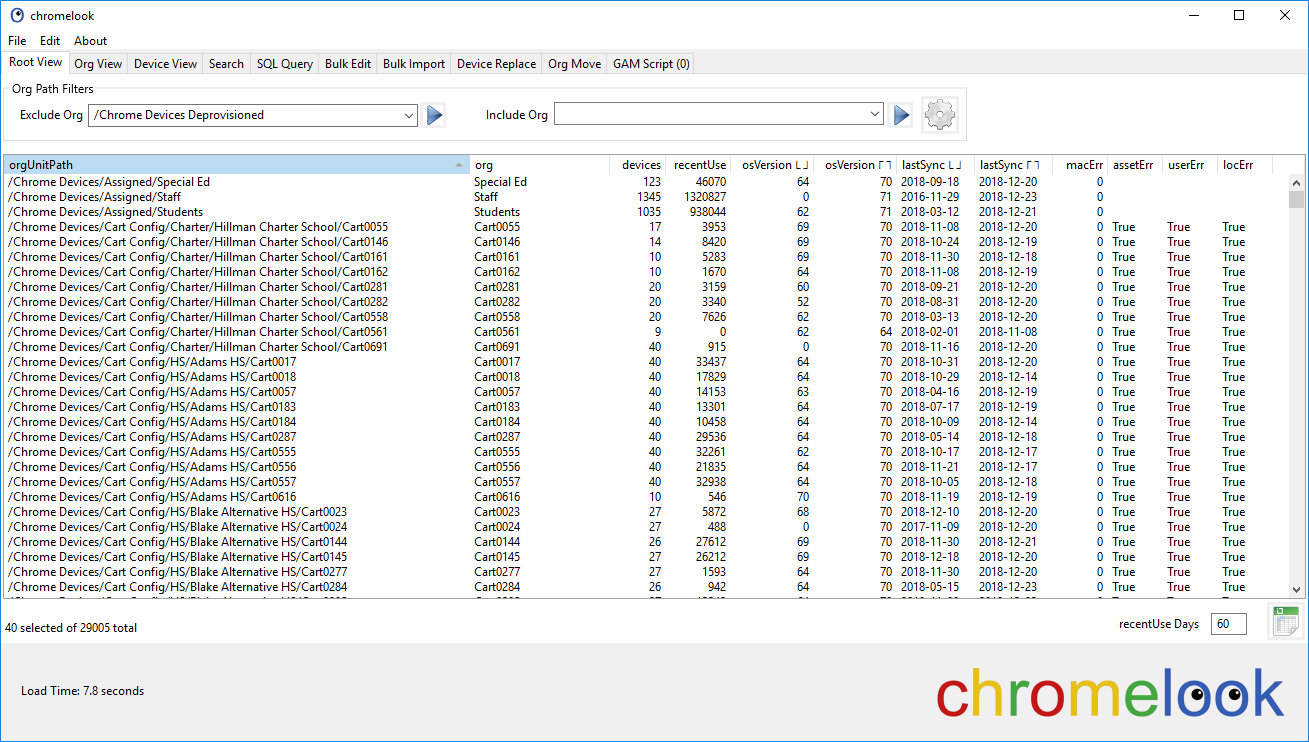Click lastSync date 2016-11-29
This screenshot has width=1309, height=742.
tap(930, 197)
